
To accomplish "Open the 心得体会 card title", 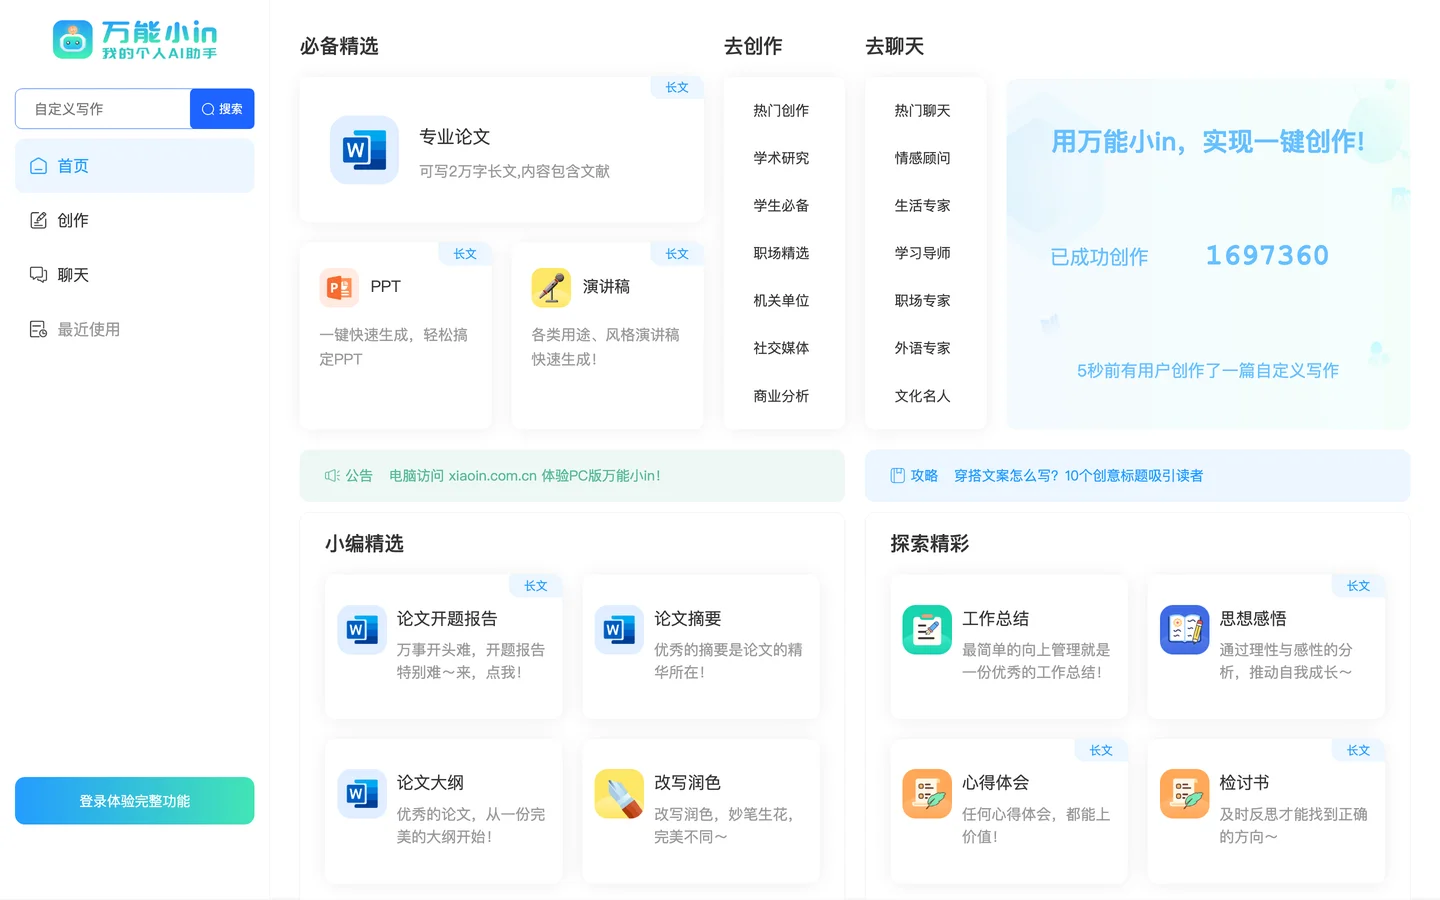I will [995, 783].
